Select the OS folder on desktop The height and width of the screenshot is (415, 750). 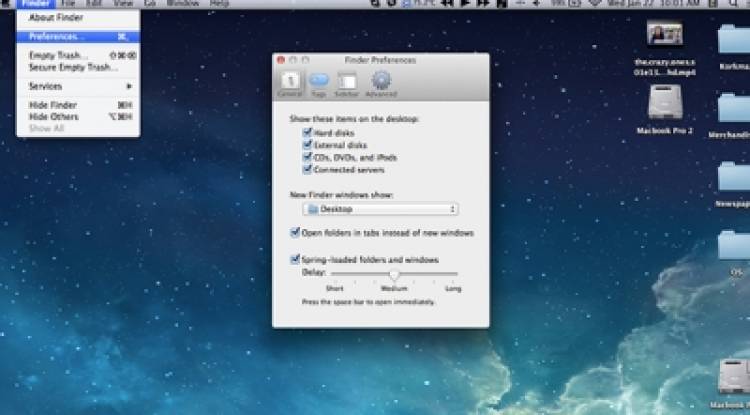(735, 246)
